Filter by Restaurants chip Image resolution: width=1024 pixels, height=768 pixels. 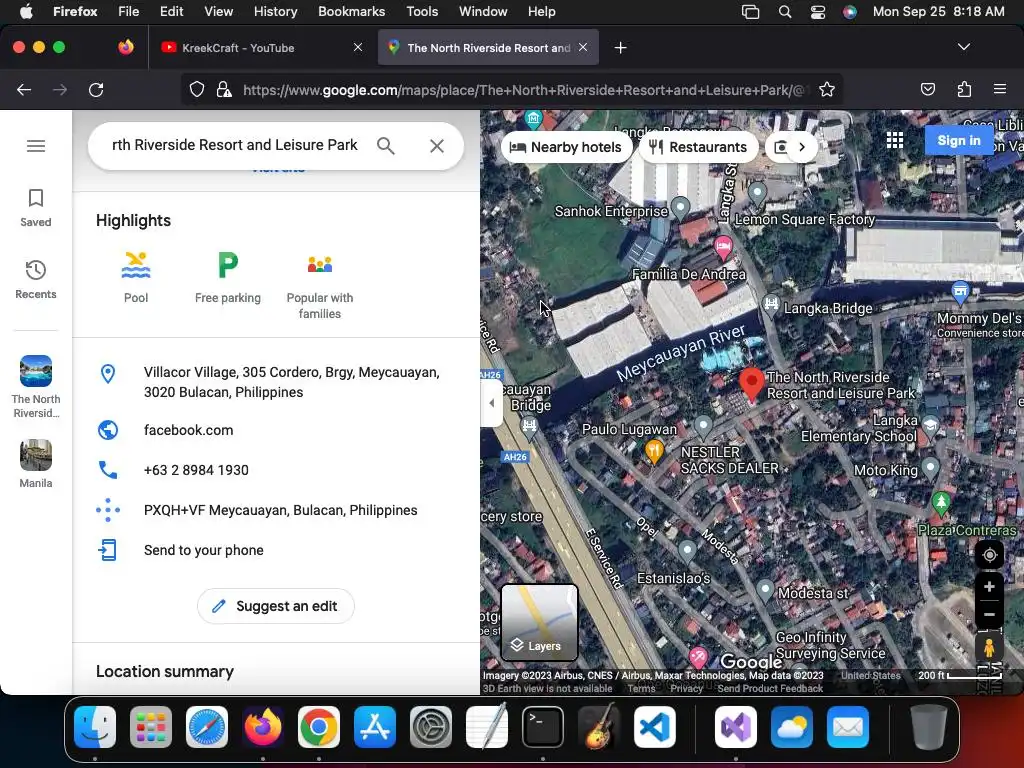click(x=698, y=147)
